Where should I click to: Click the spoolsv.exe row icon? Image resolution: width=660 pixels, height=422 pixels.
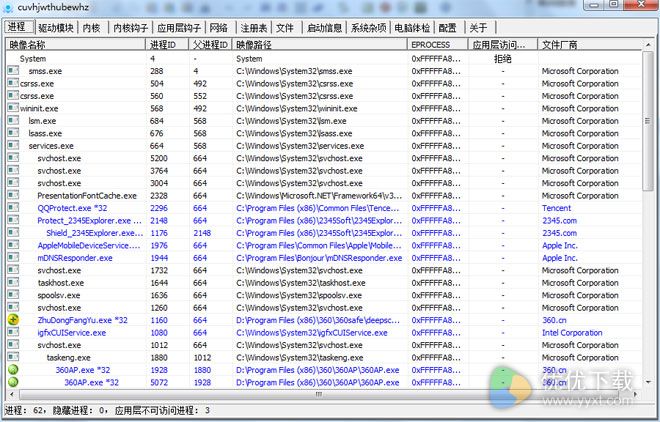[x=13, y=295]
